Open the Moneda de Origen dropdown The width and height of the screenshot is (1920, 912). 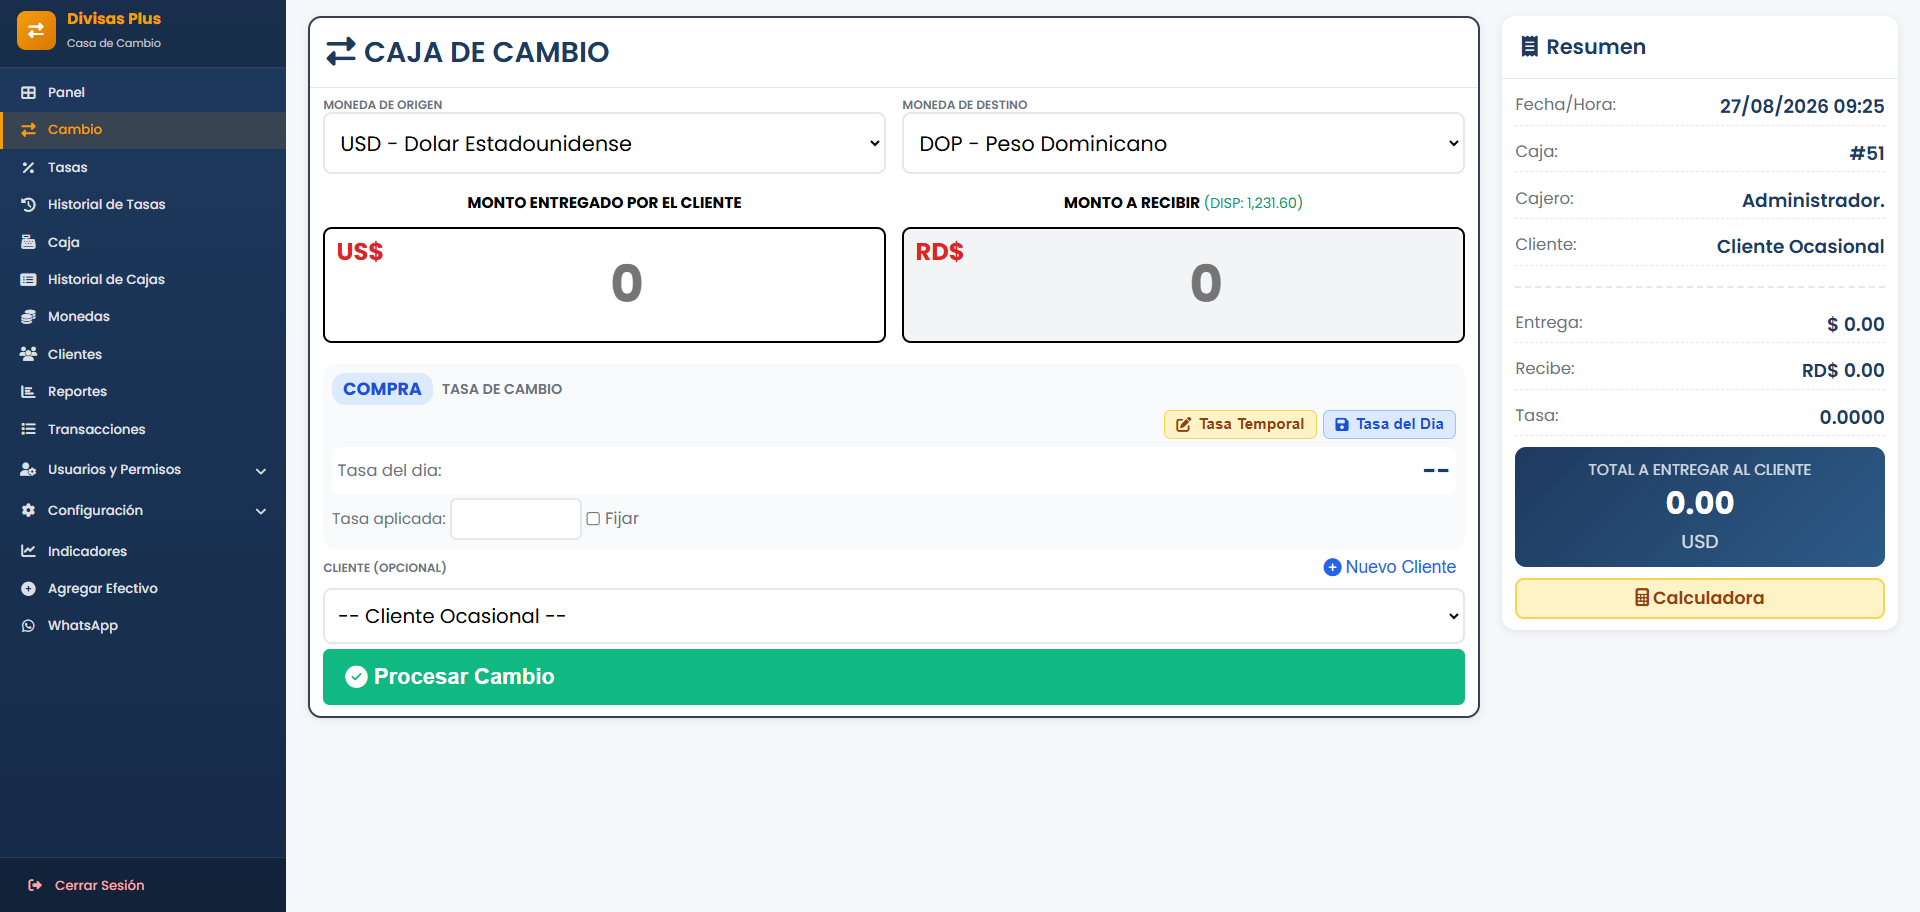click(604, 143)
